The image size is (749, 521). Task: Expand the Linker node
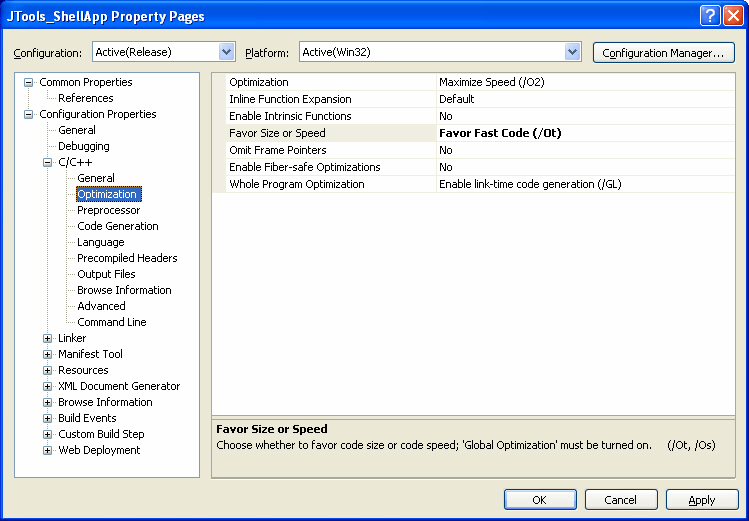tap(47, 338)
